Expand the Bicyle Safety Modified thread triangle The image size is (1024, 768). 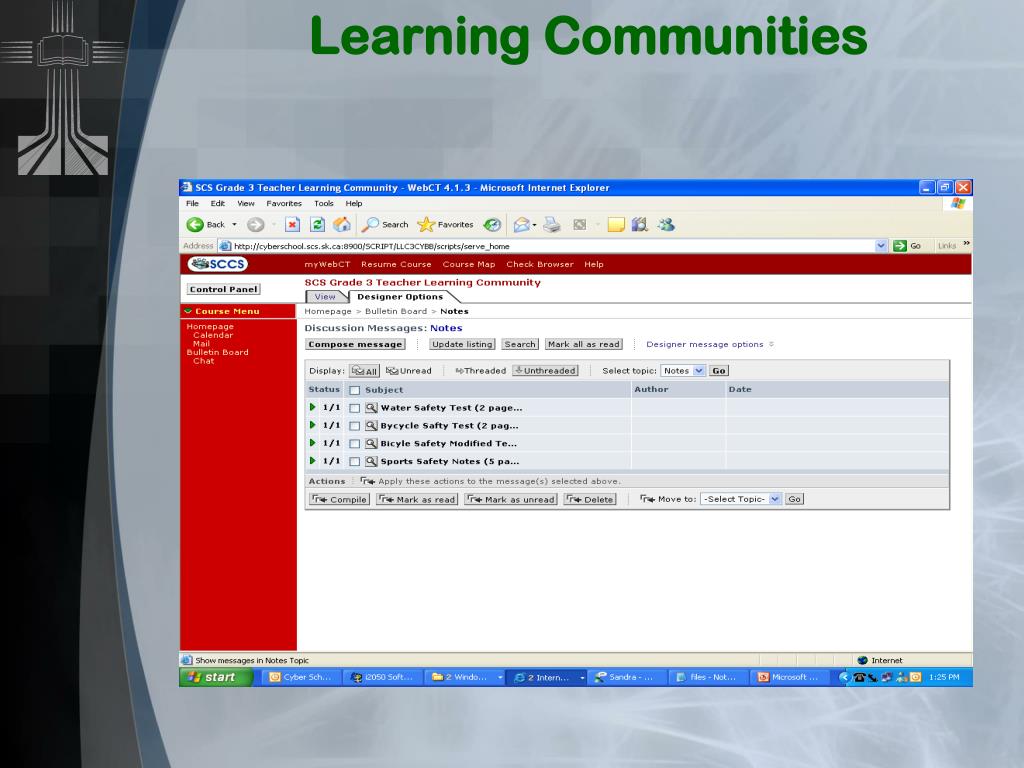pyautogui.click(x=313, y=443)
